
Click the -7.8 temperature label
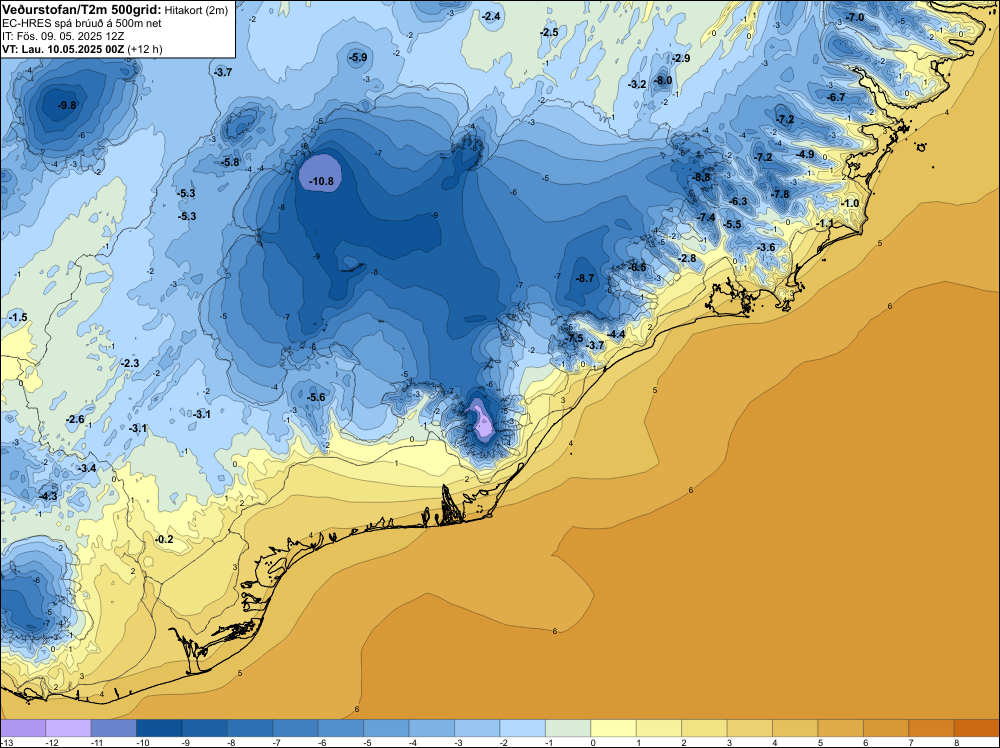[780, 194]
